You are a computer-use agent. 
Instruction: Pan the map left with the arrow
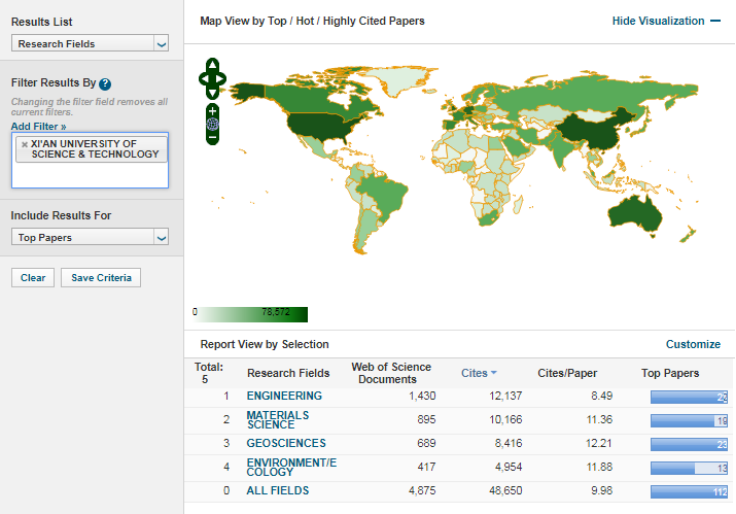[203, 77]
